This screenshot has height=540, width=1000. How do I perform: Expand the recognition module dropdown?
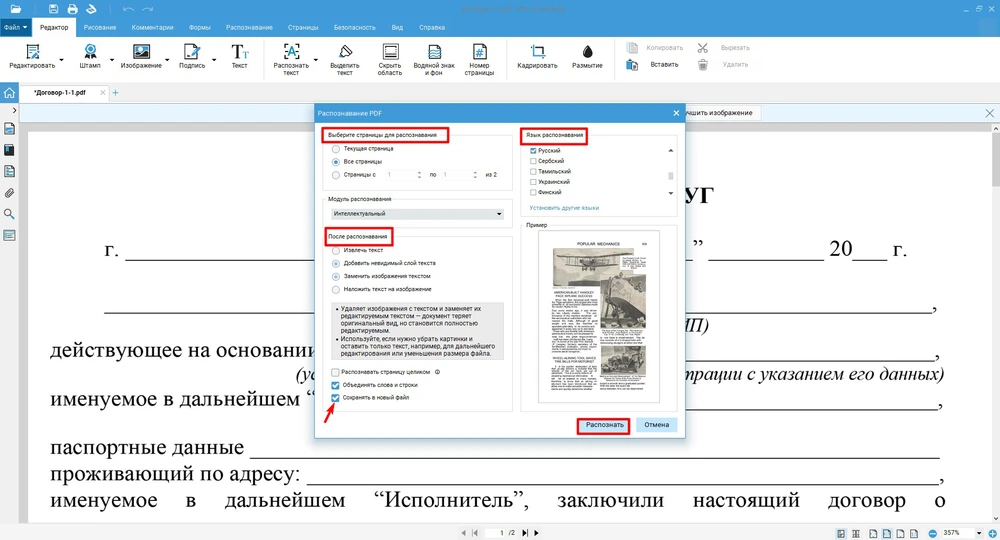(x=498, y=214)
